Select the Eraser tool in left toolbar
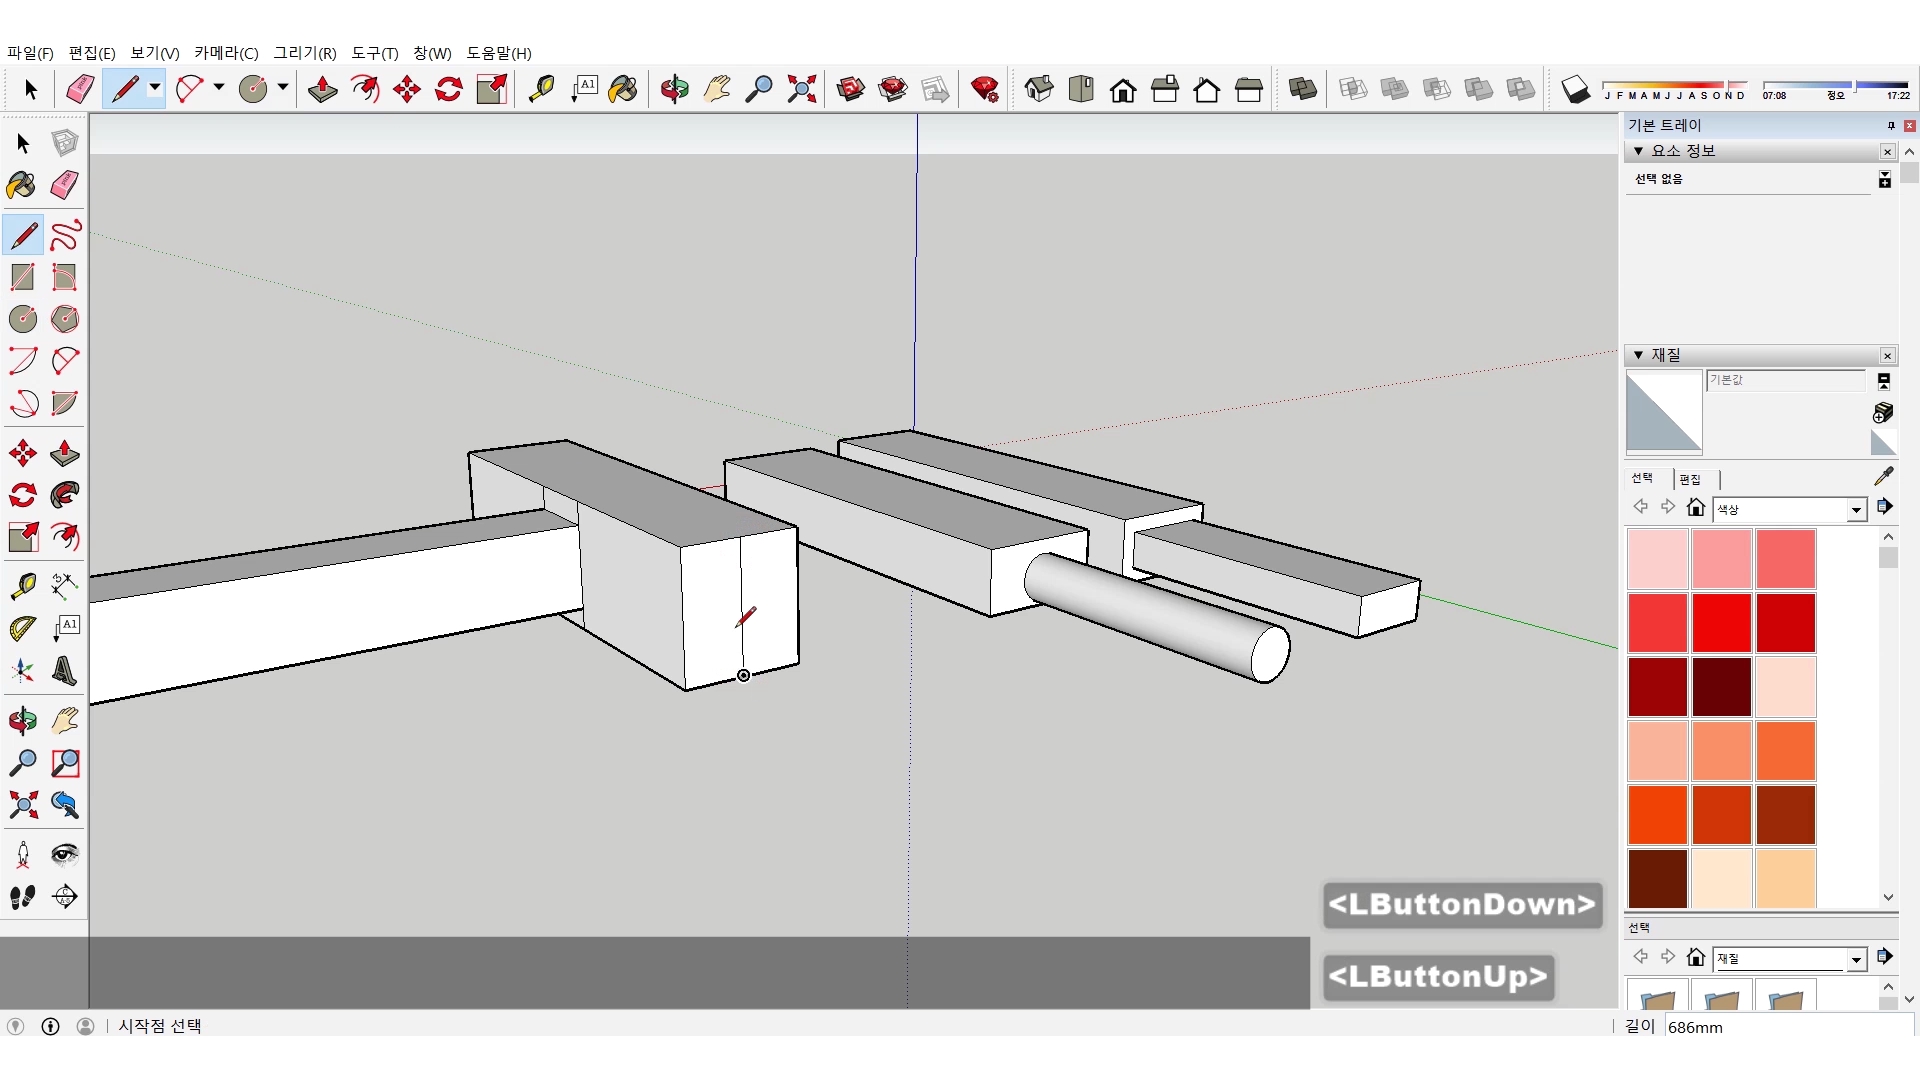 64,185
